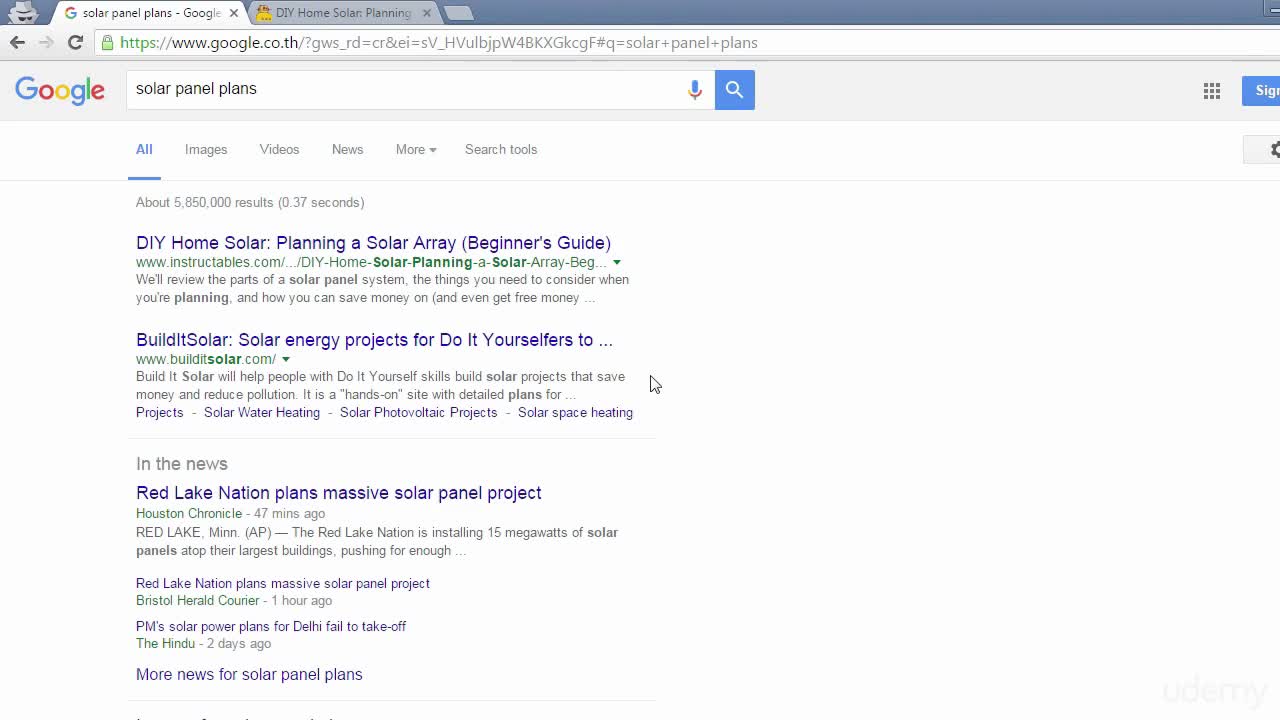Open Red Lake Nation headline link

coord(338,493)
